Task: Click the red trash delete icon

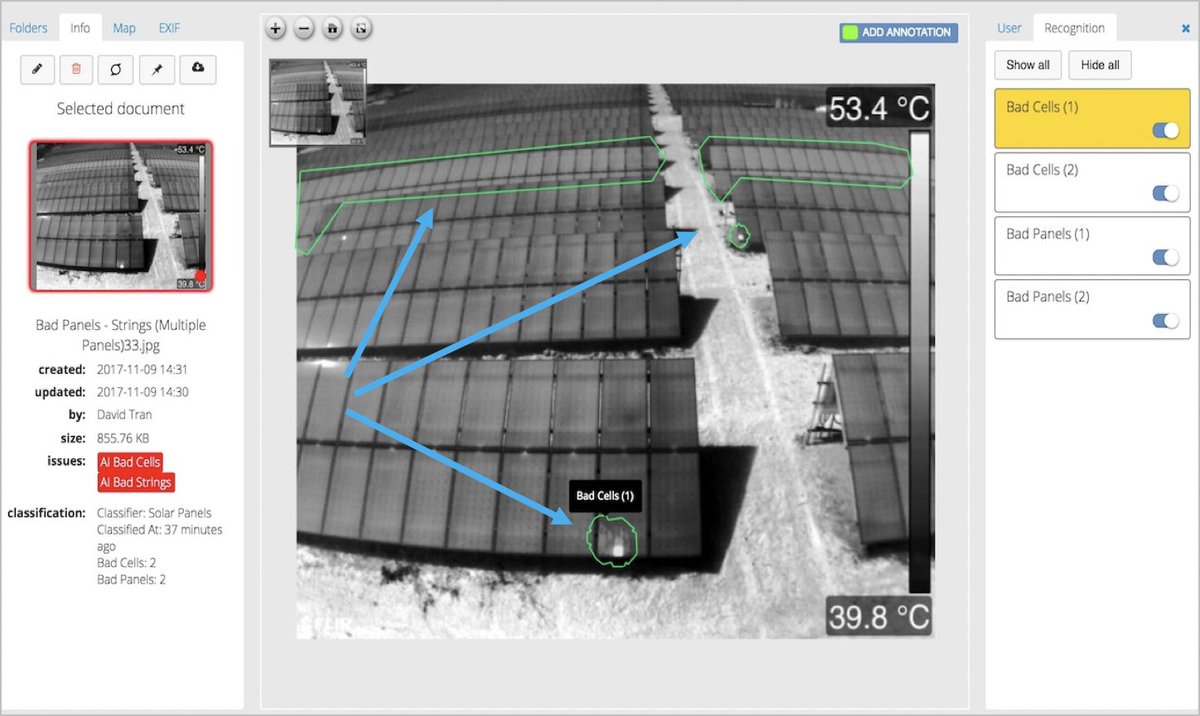Action: (77, 69)
